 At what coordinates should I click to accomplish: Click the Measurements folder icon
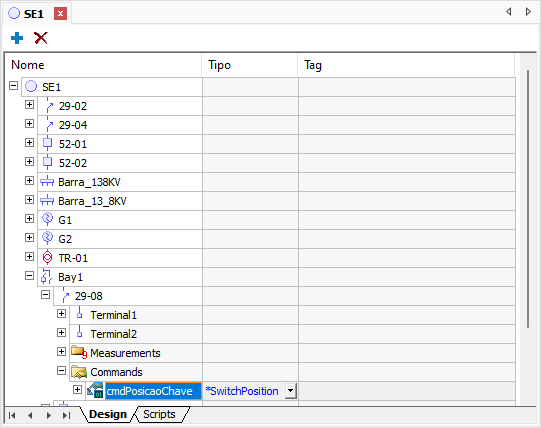click(x=79, y=352)
